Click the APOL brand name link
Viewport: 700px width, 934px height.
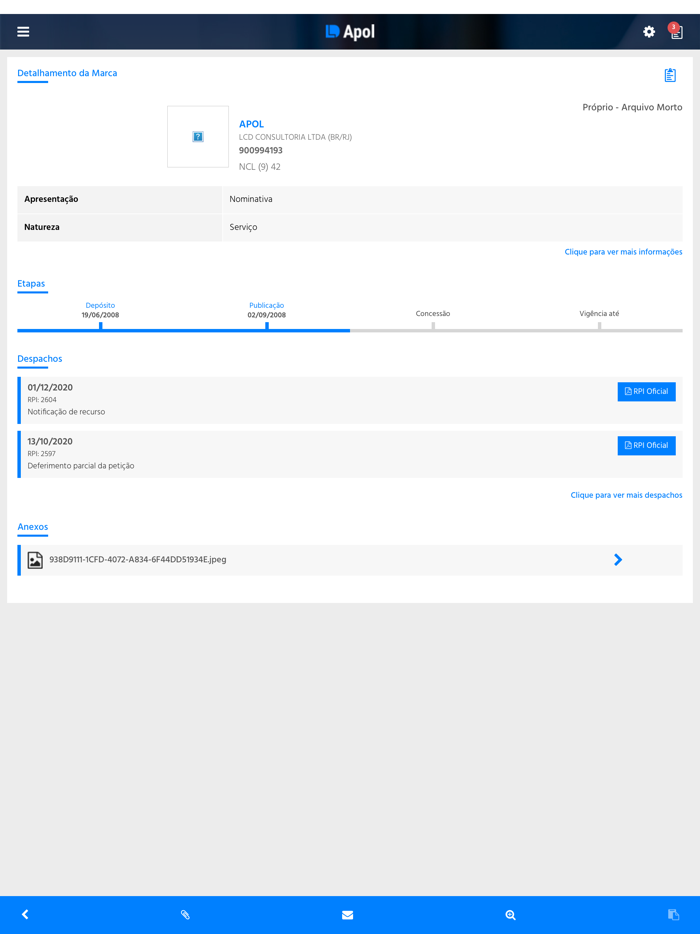(x=251, y=124)
